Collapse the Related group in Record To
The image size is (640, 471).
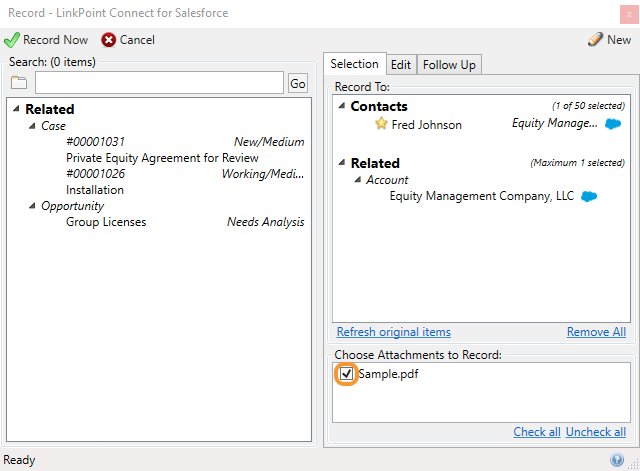(x=342, y=162)
